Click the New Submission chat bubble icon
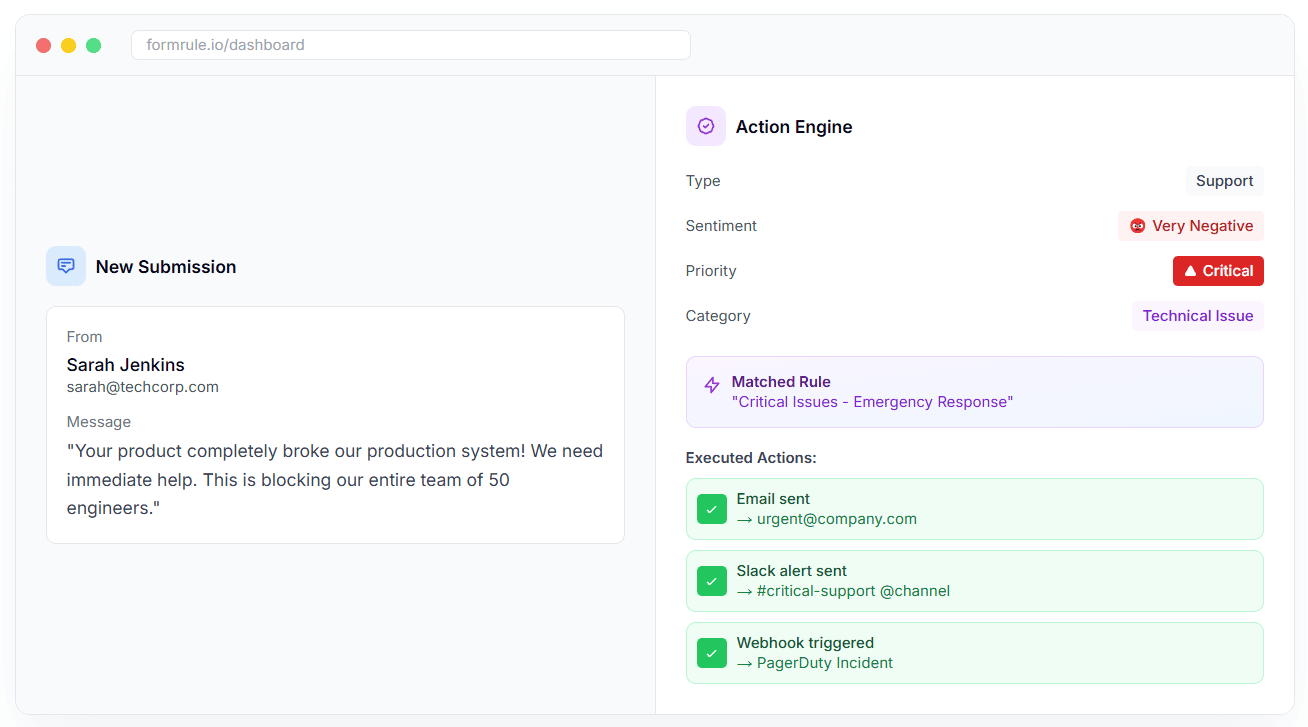The image size is (1308, 727). 66,266
